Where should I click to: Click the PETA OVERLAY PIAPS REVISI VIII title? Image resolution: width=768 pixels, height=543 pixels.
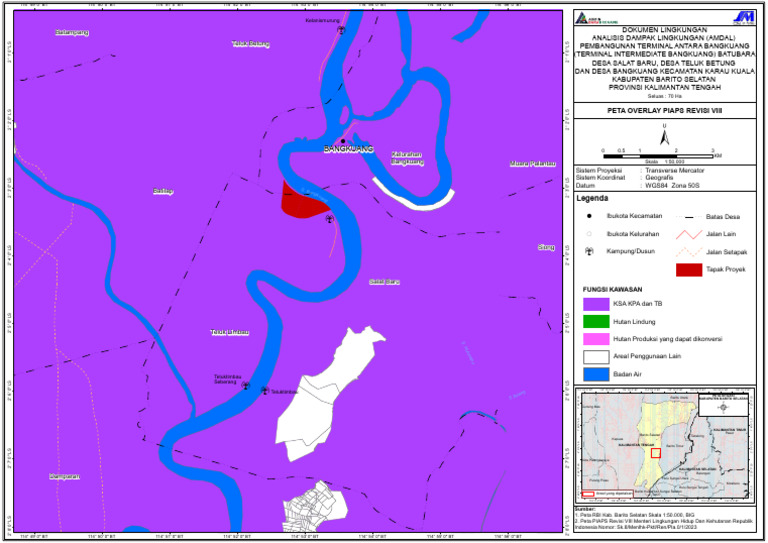point(665,111)
